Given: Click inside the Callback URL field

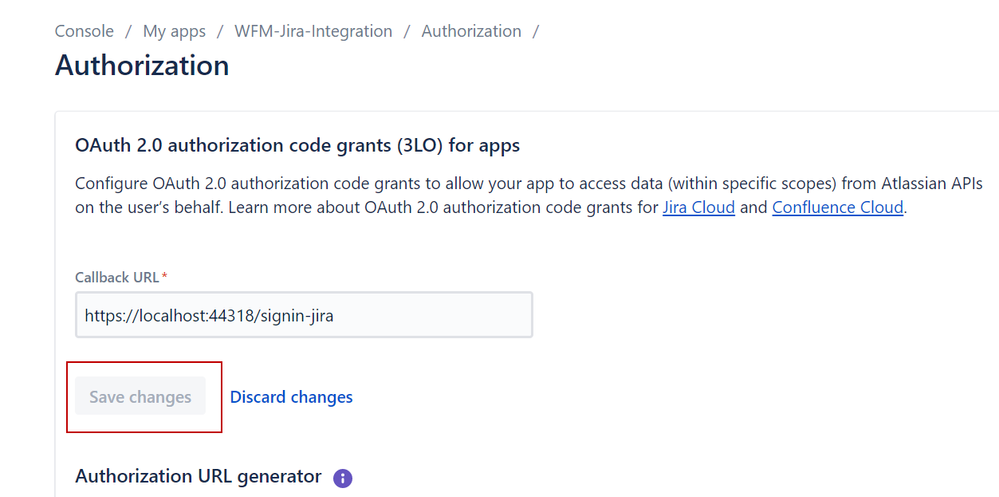Looking at the screenshot, I should [x=304, y=315].
